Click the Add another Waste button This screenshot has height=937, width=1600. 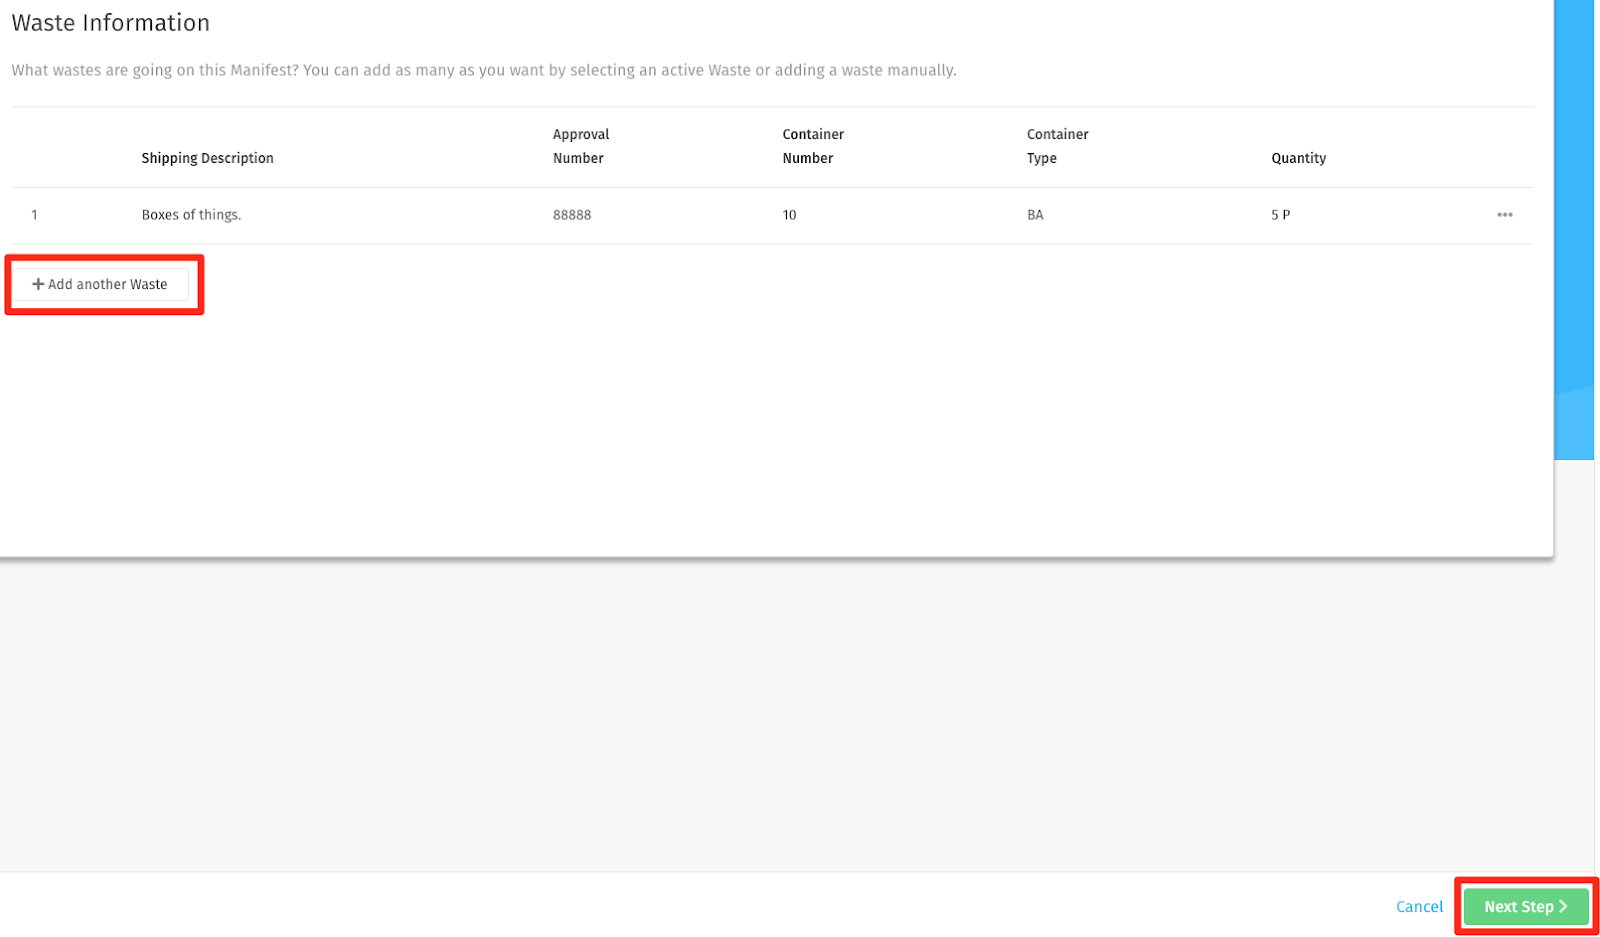coord(100,284)
